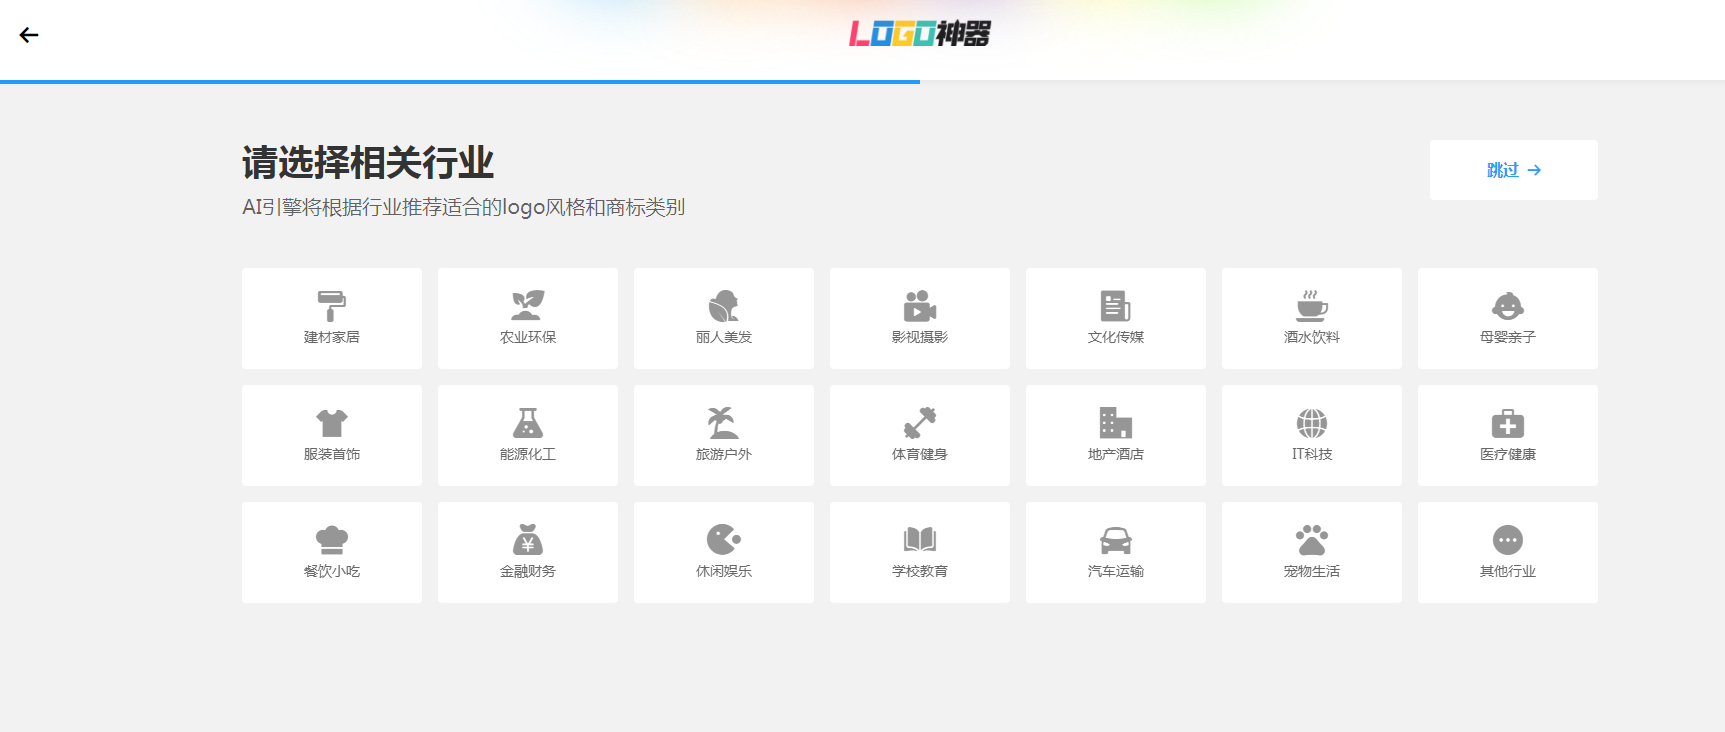The width and height of the screenshot is (1725, 732).
Task: Select the 建材家居 paint roller icon
Action: (331, 306)
